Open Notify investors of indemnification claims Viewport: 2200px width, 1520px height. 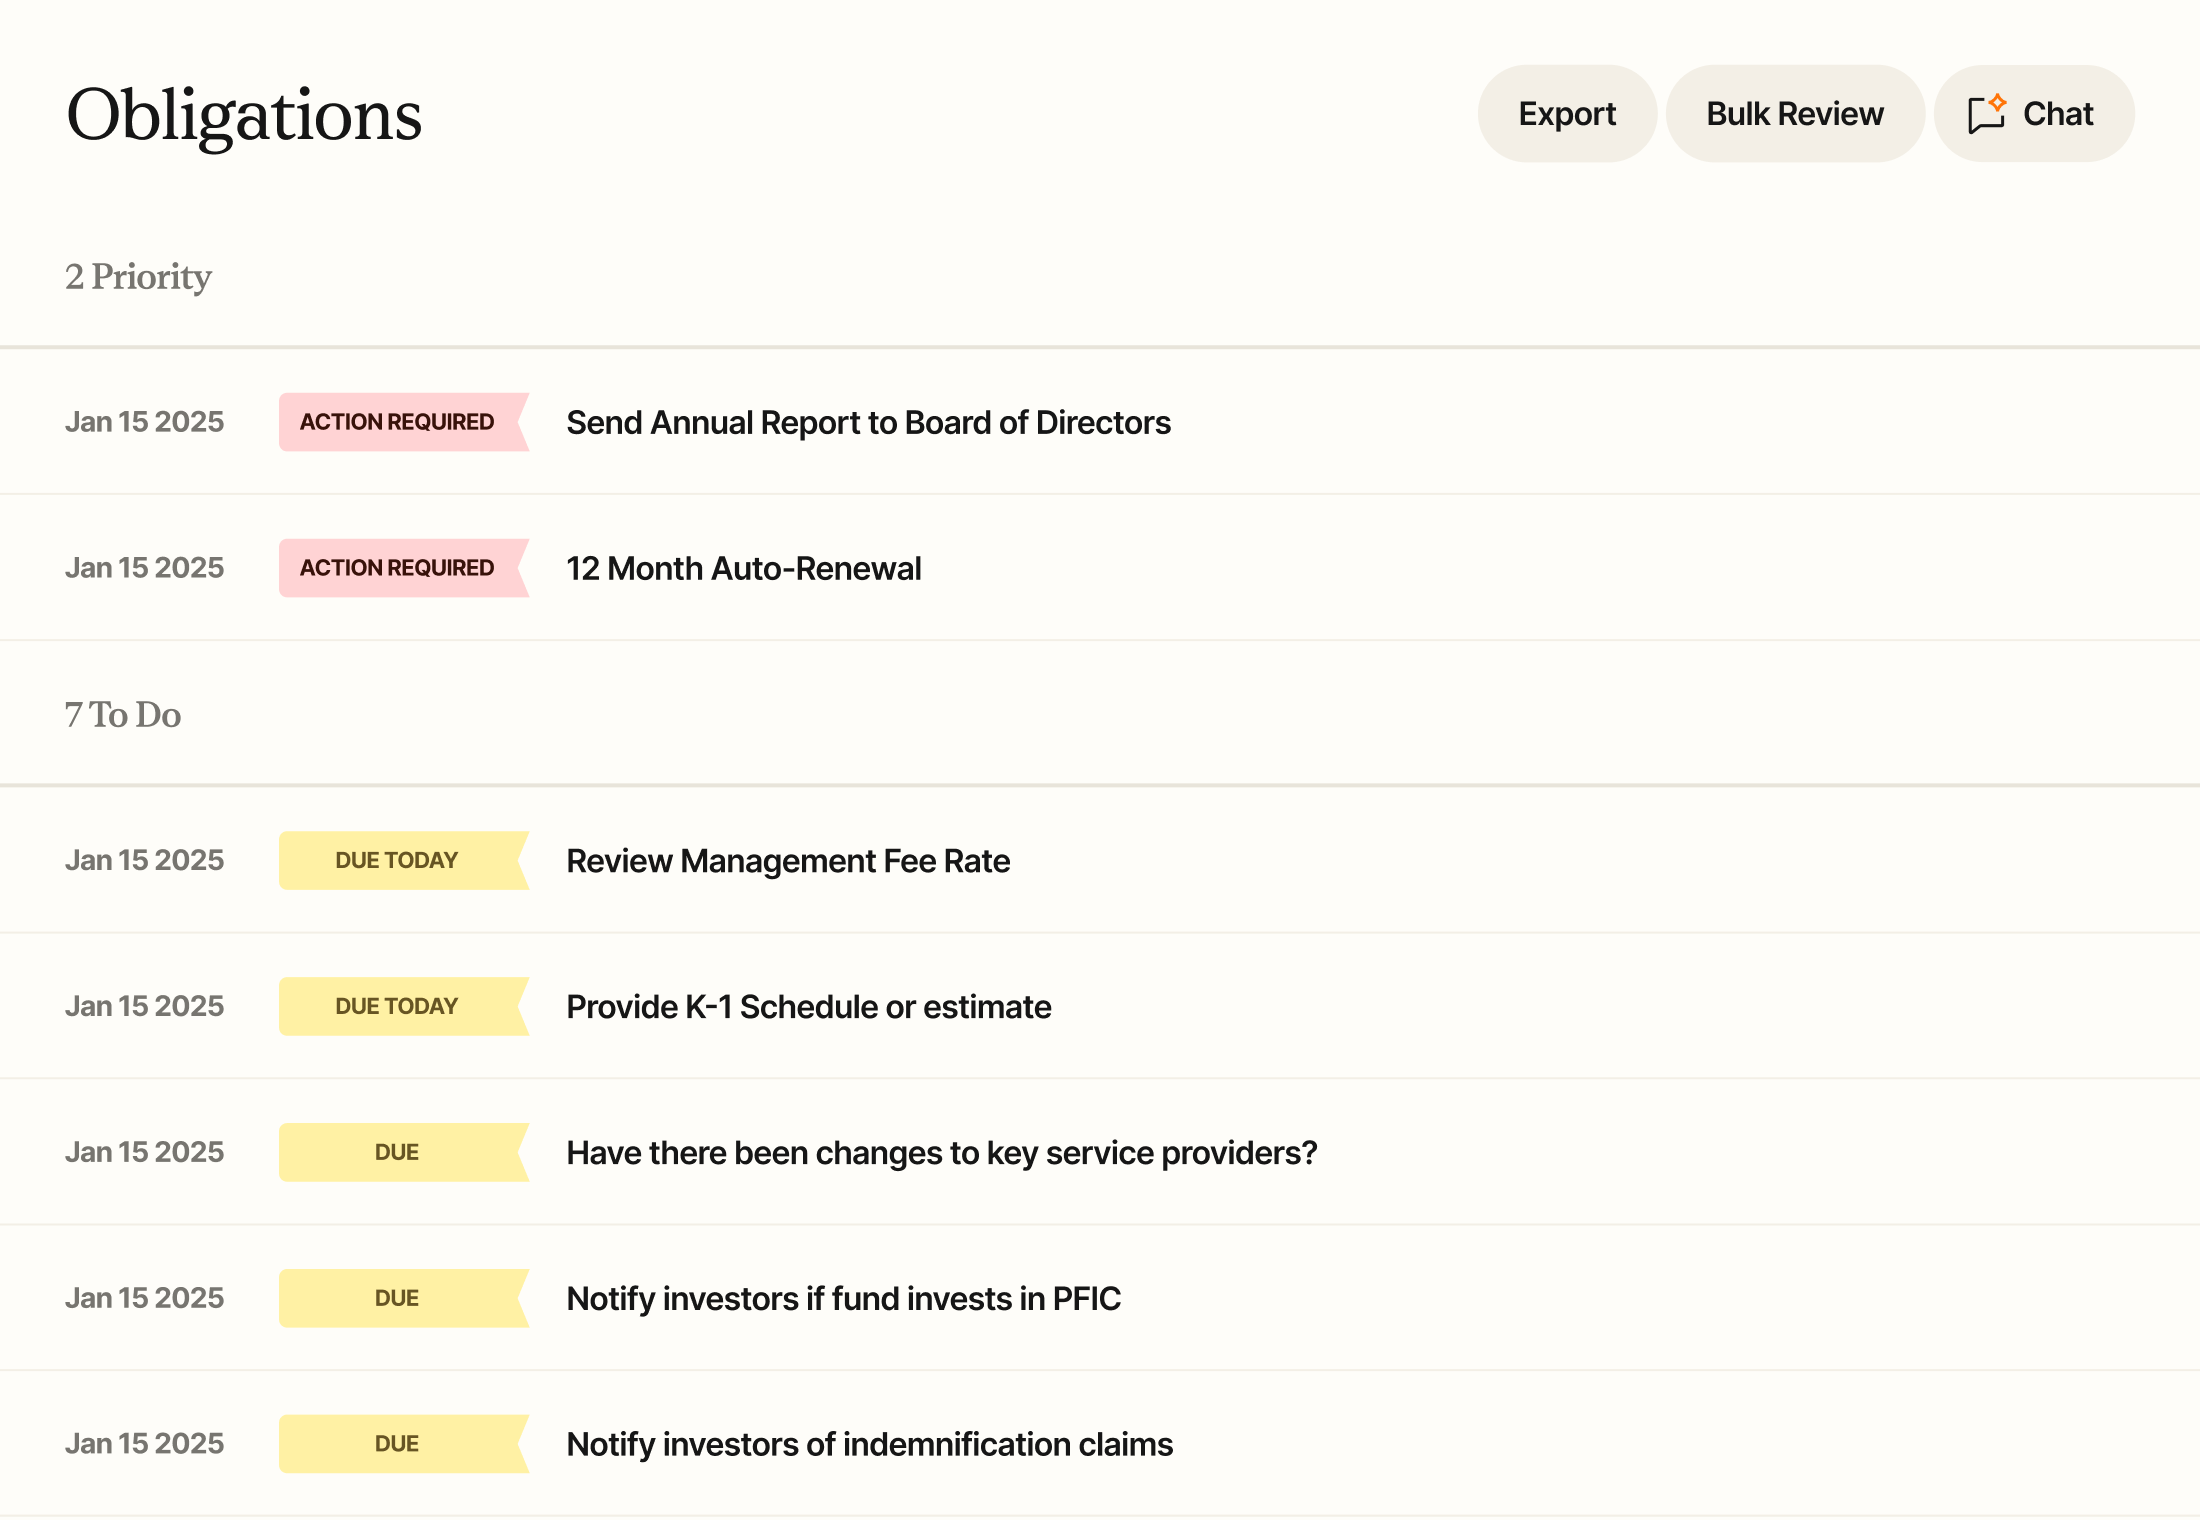pyautogui.click(x=869, y=1445)
